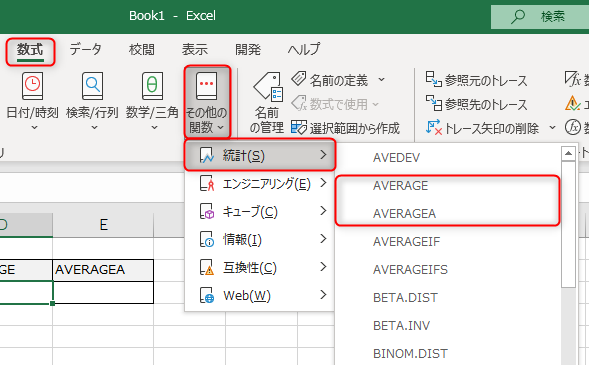Click the キューブ cube book icon
Screen dimensions: 589x365
(207, 211)
